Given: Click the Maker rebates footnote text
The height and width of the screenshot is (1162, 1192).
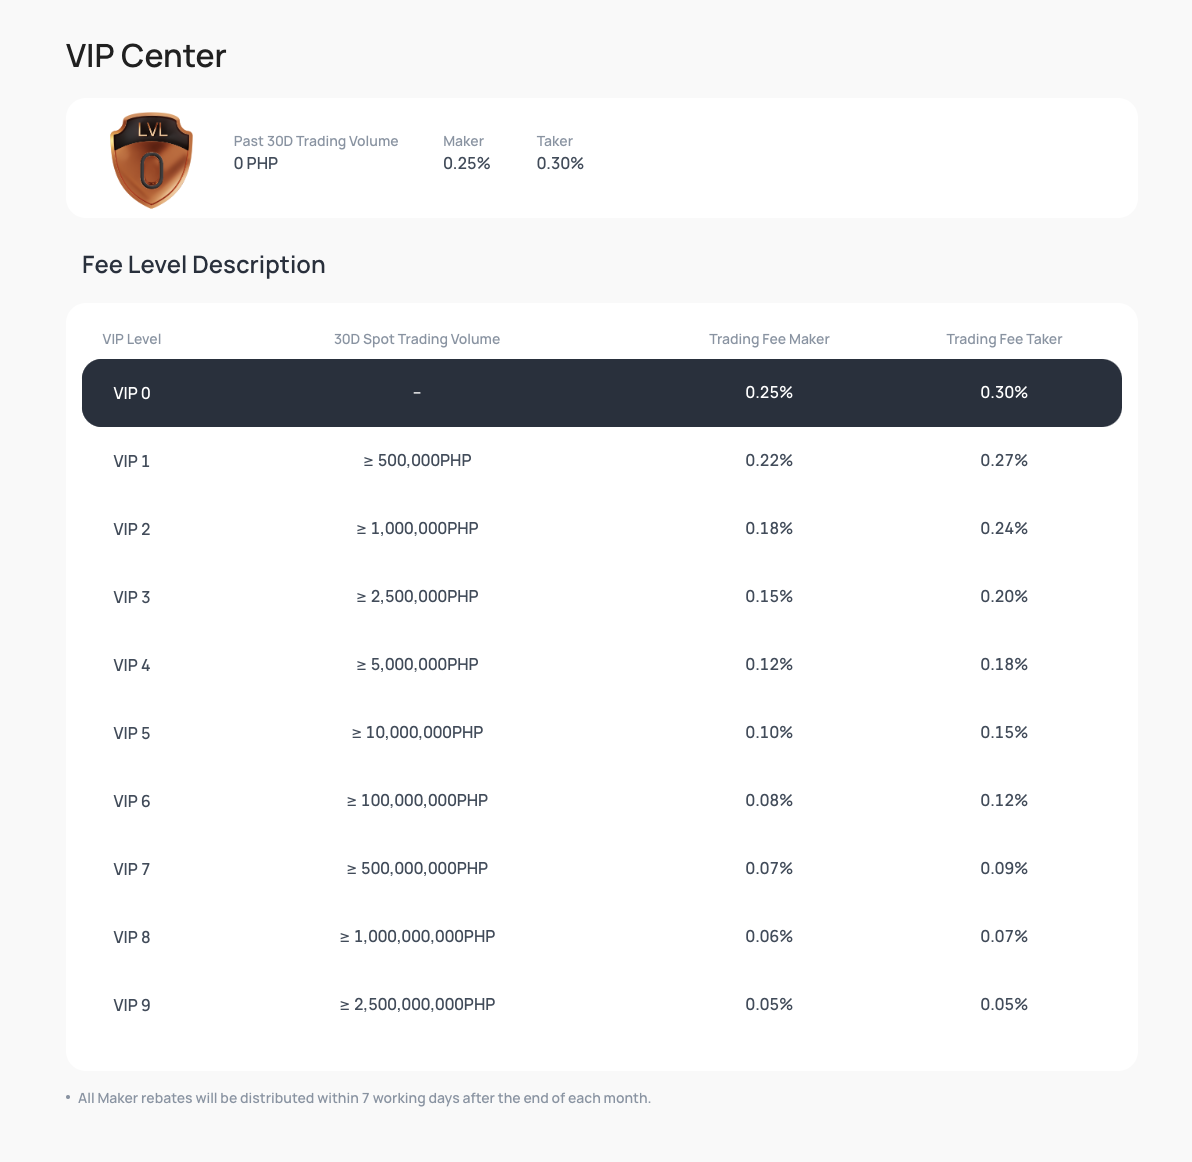Looking at the screenshot, I should (x=364, y=1097).
